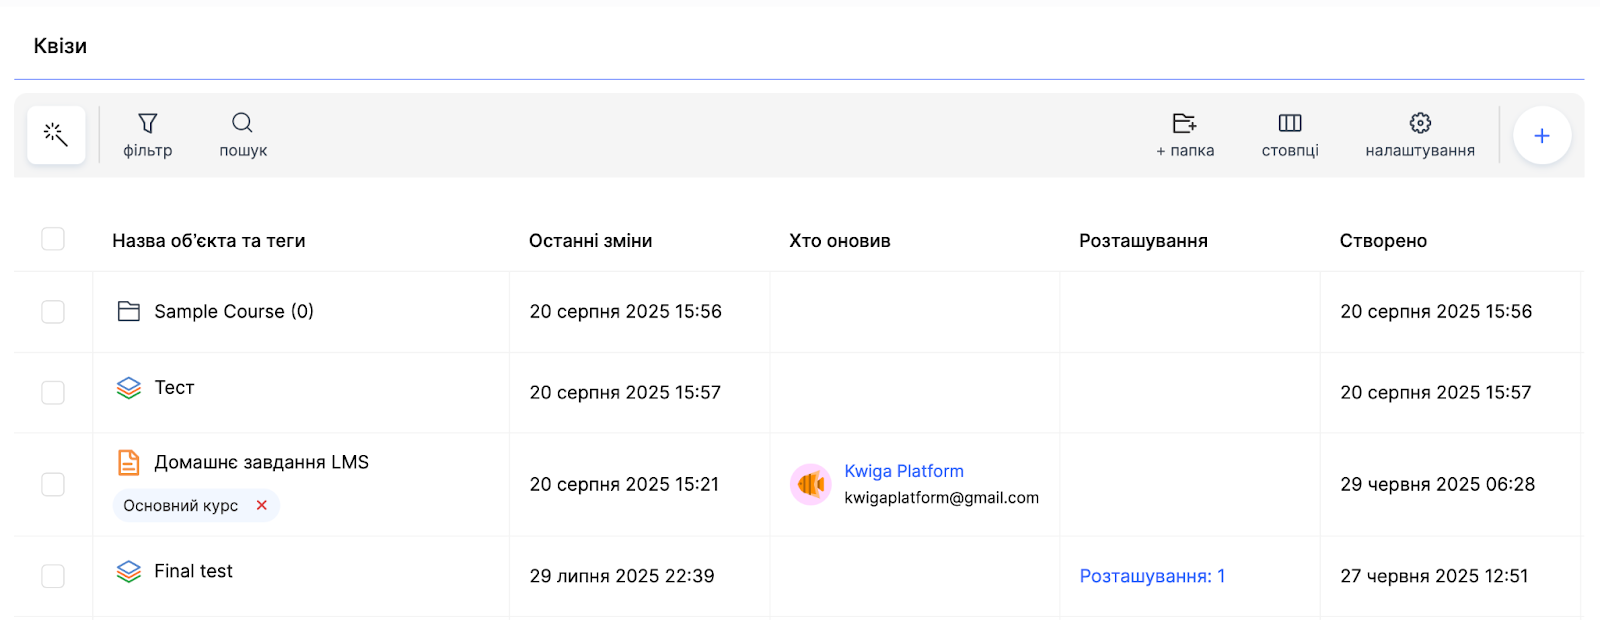Screen dimensions: 1600x620
Task: Click the Sample Course folder icon
Action: [x=129, y=311]
